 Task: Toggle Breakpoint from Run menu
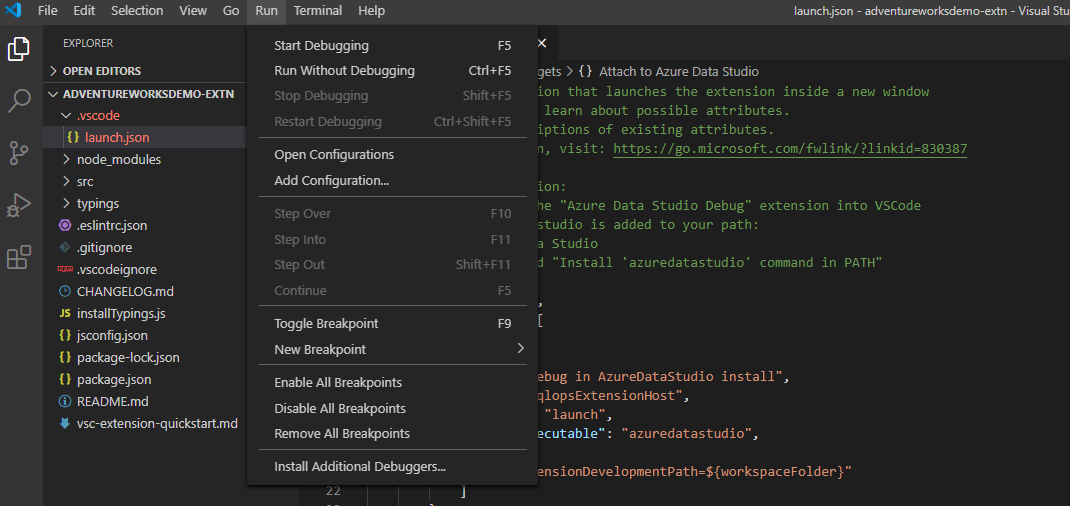[x=326, y=323]
